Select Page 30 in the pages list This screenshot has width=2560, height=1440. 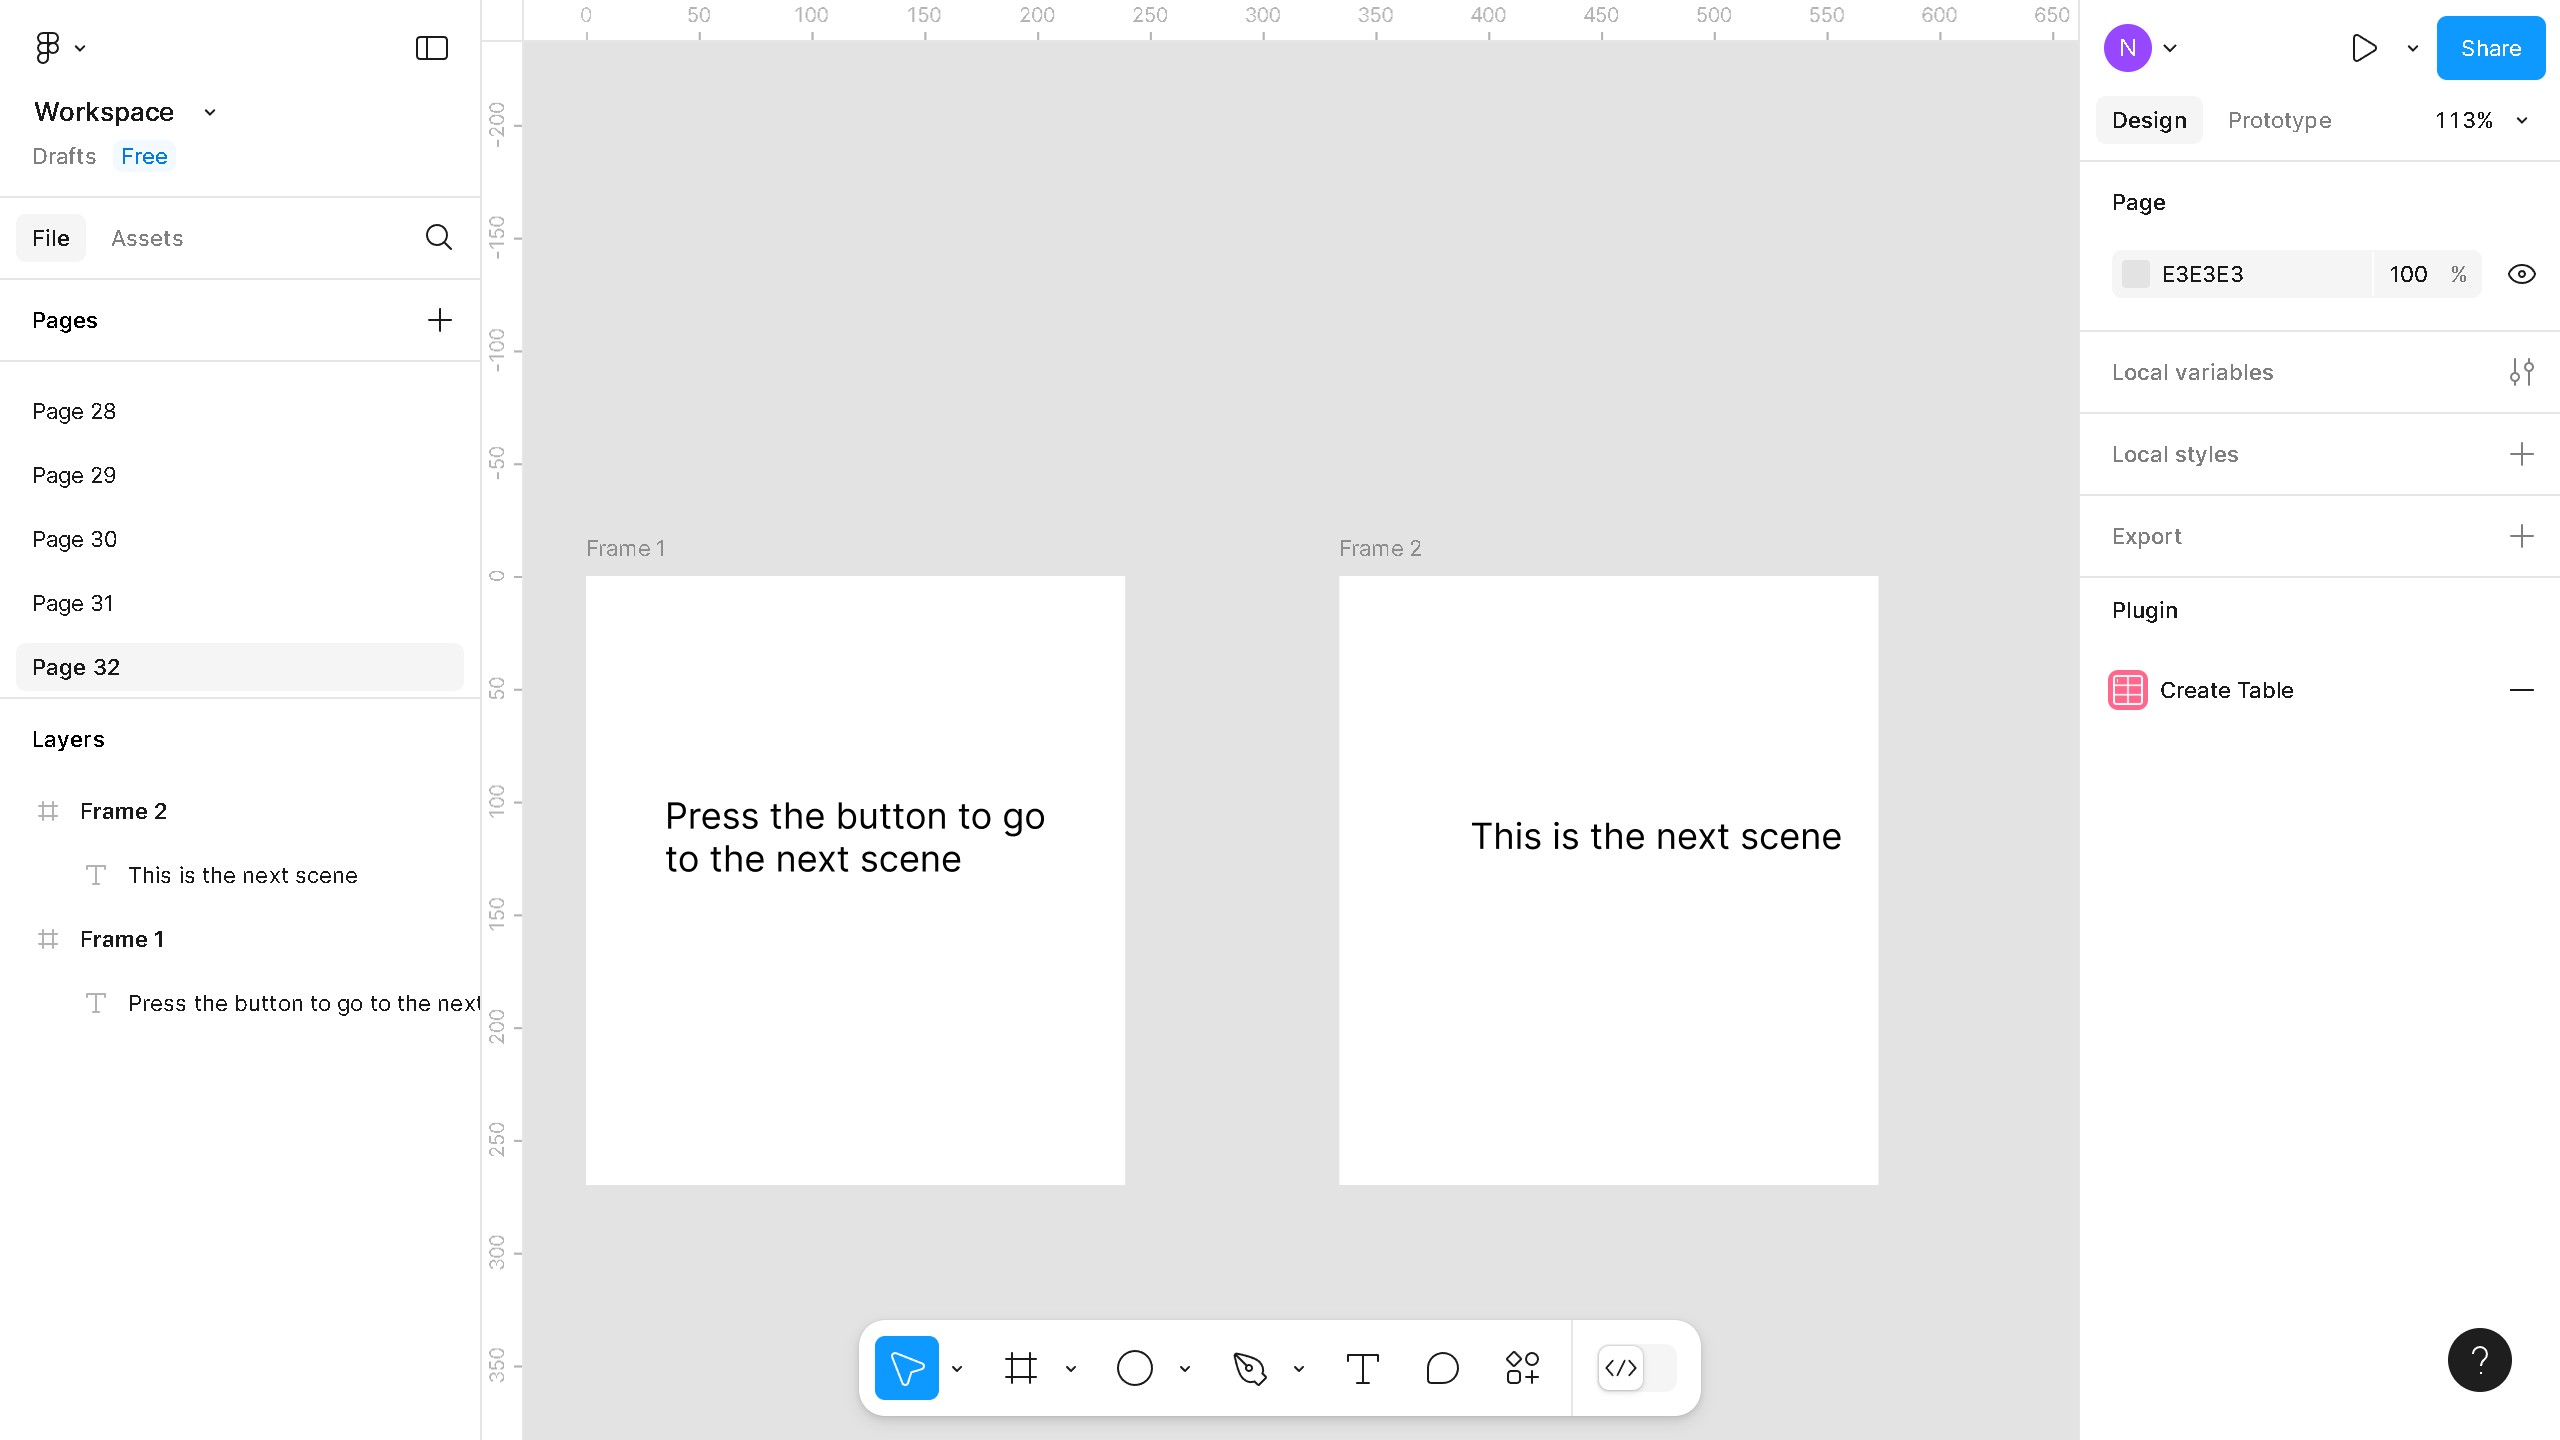[x=74, y=539]
